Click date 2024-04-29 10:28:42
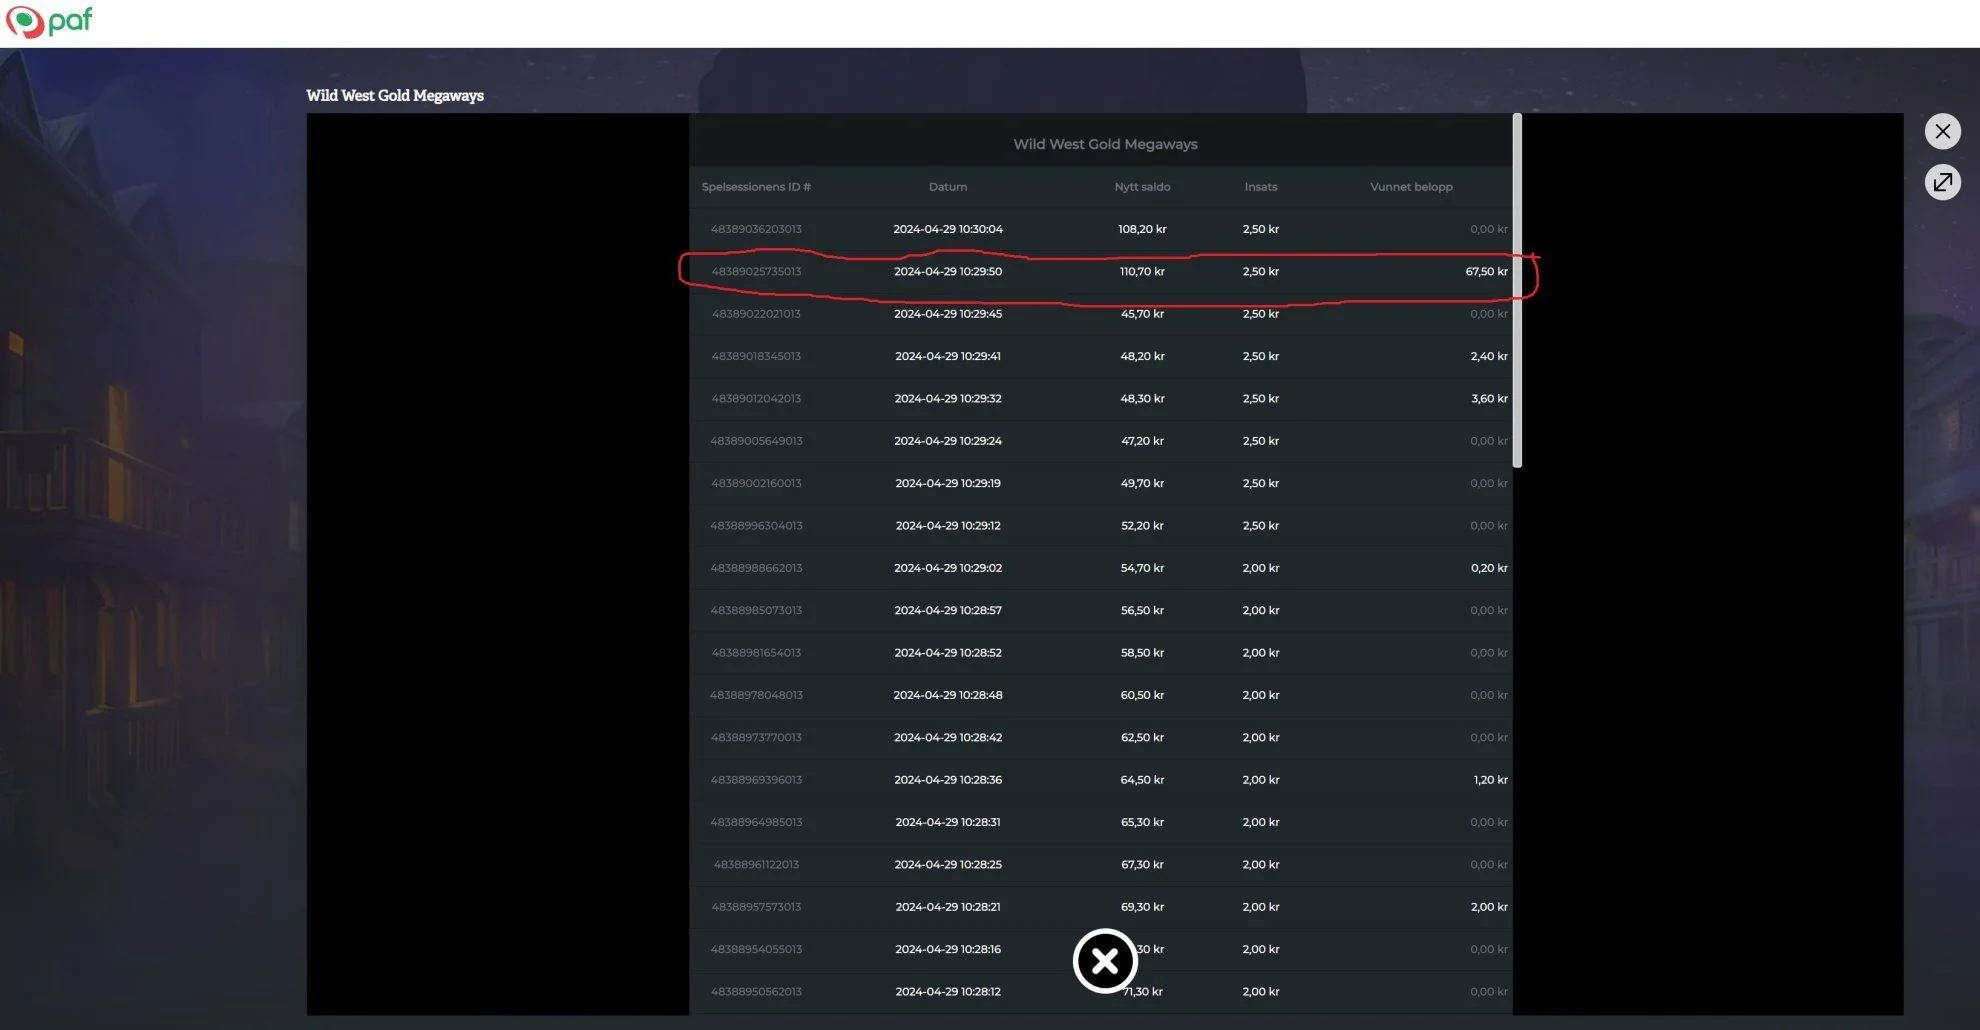Image resolution: width=1980 pixels, height=1030 pixels. point(948,737)
